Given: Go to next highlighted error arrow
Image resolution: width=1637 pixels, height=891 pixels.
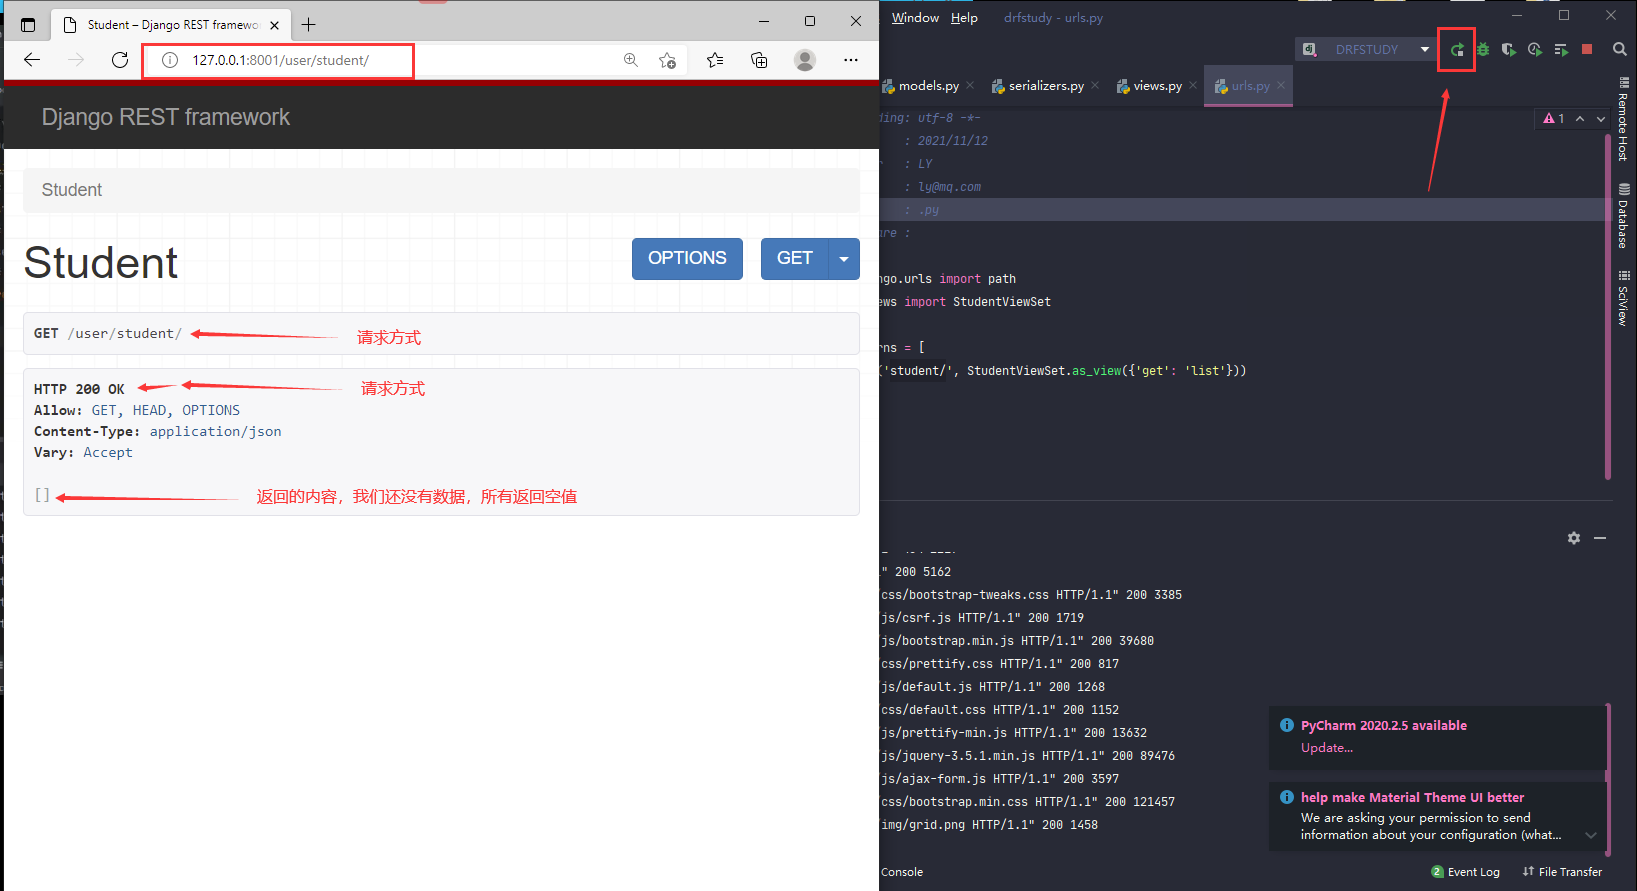Looking at the screenshot, I should 1600,118.
